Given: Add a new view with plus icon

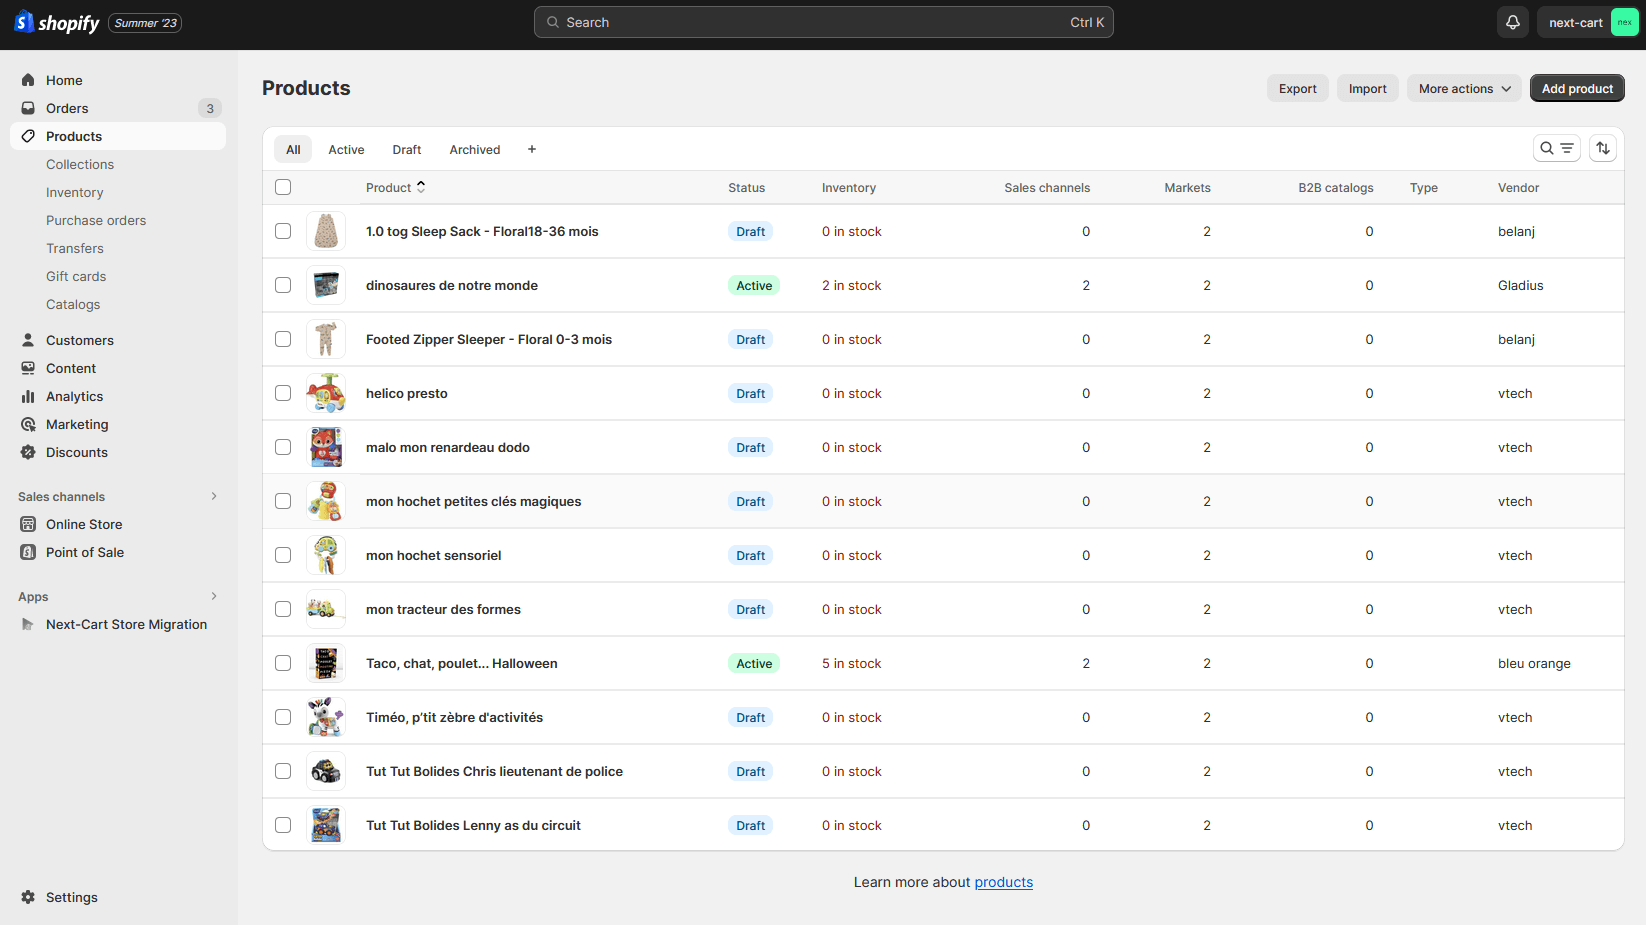Looking at the screenshot, I should pyautogui.click(x=532, y=149).
